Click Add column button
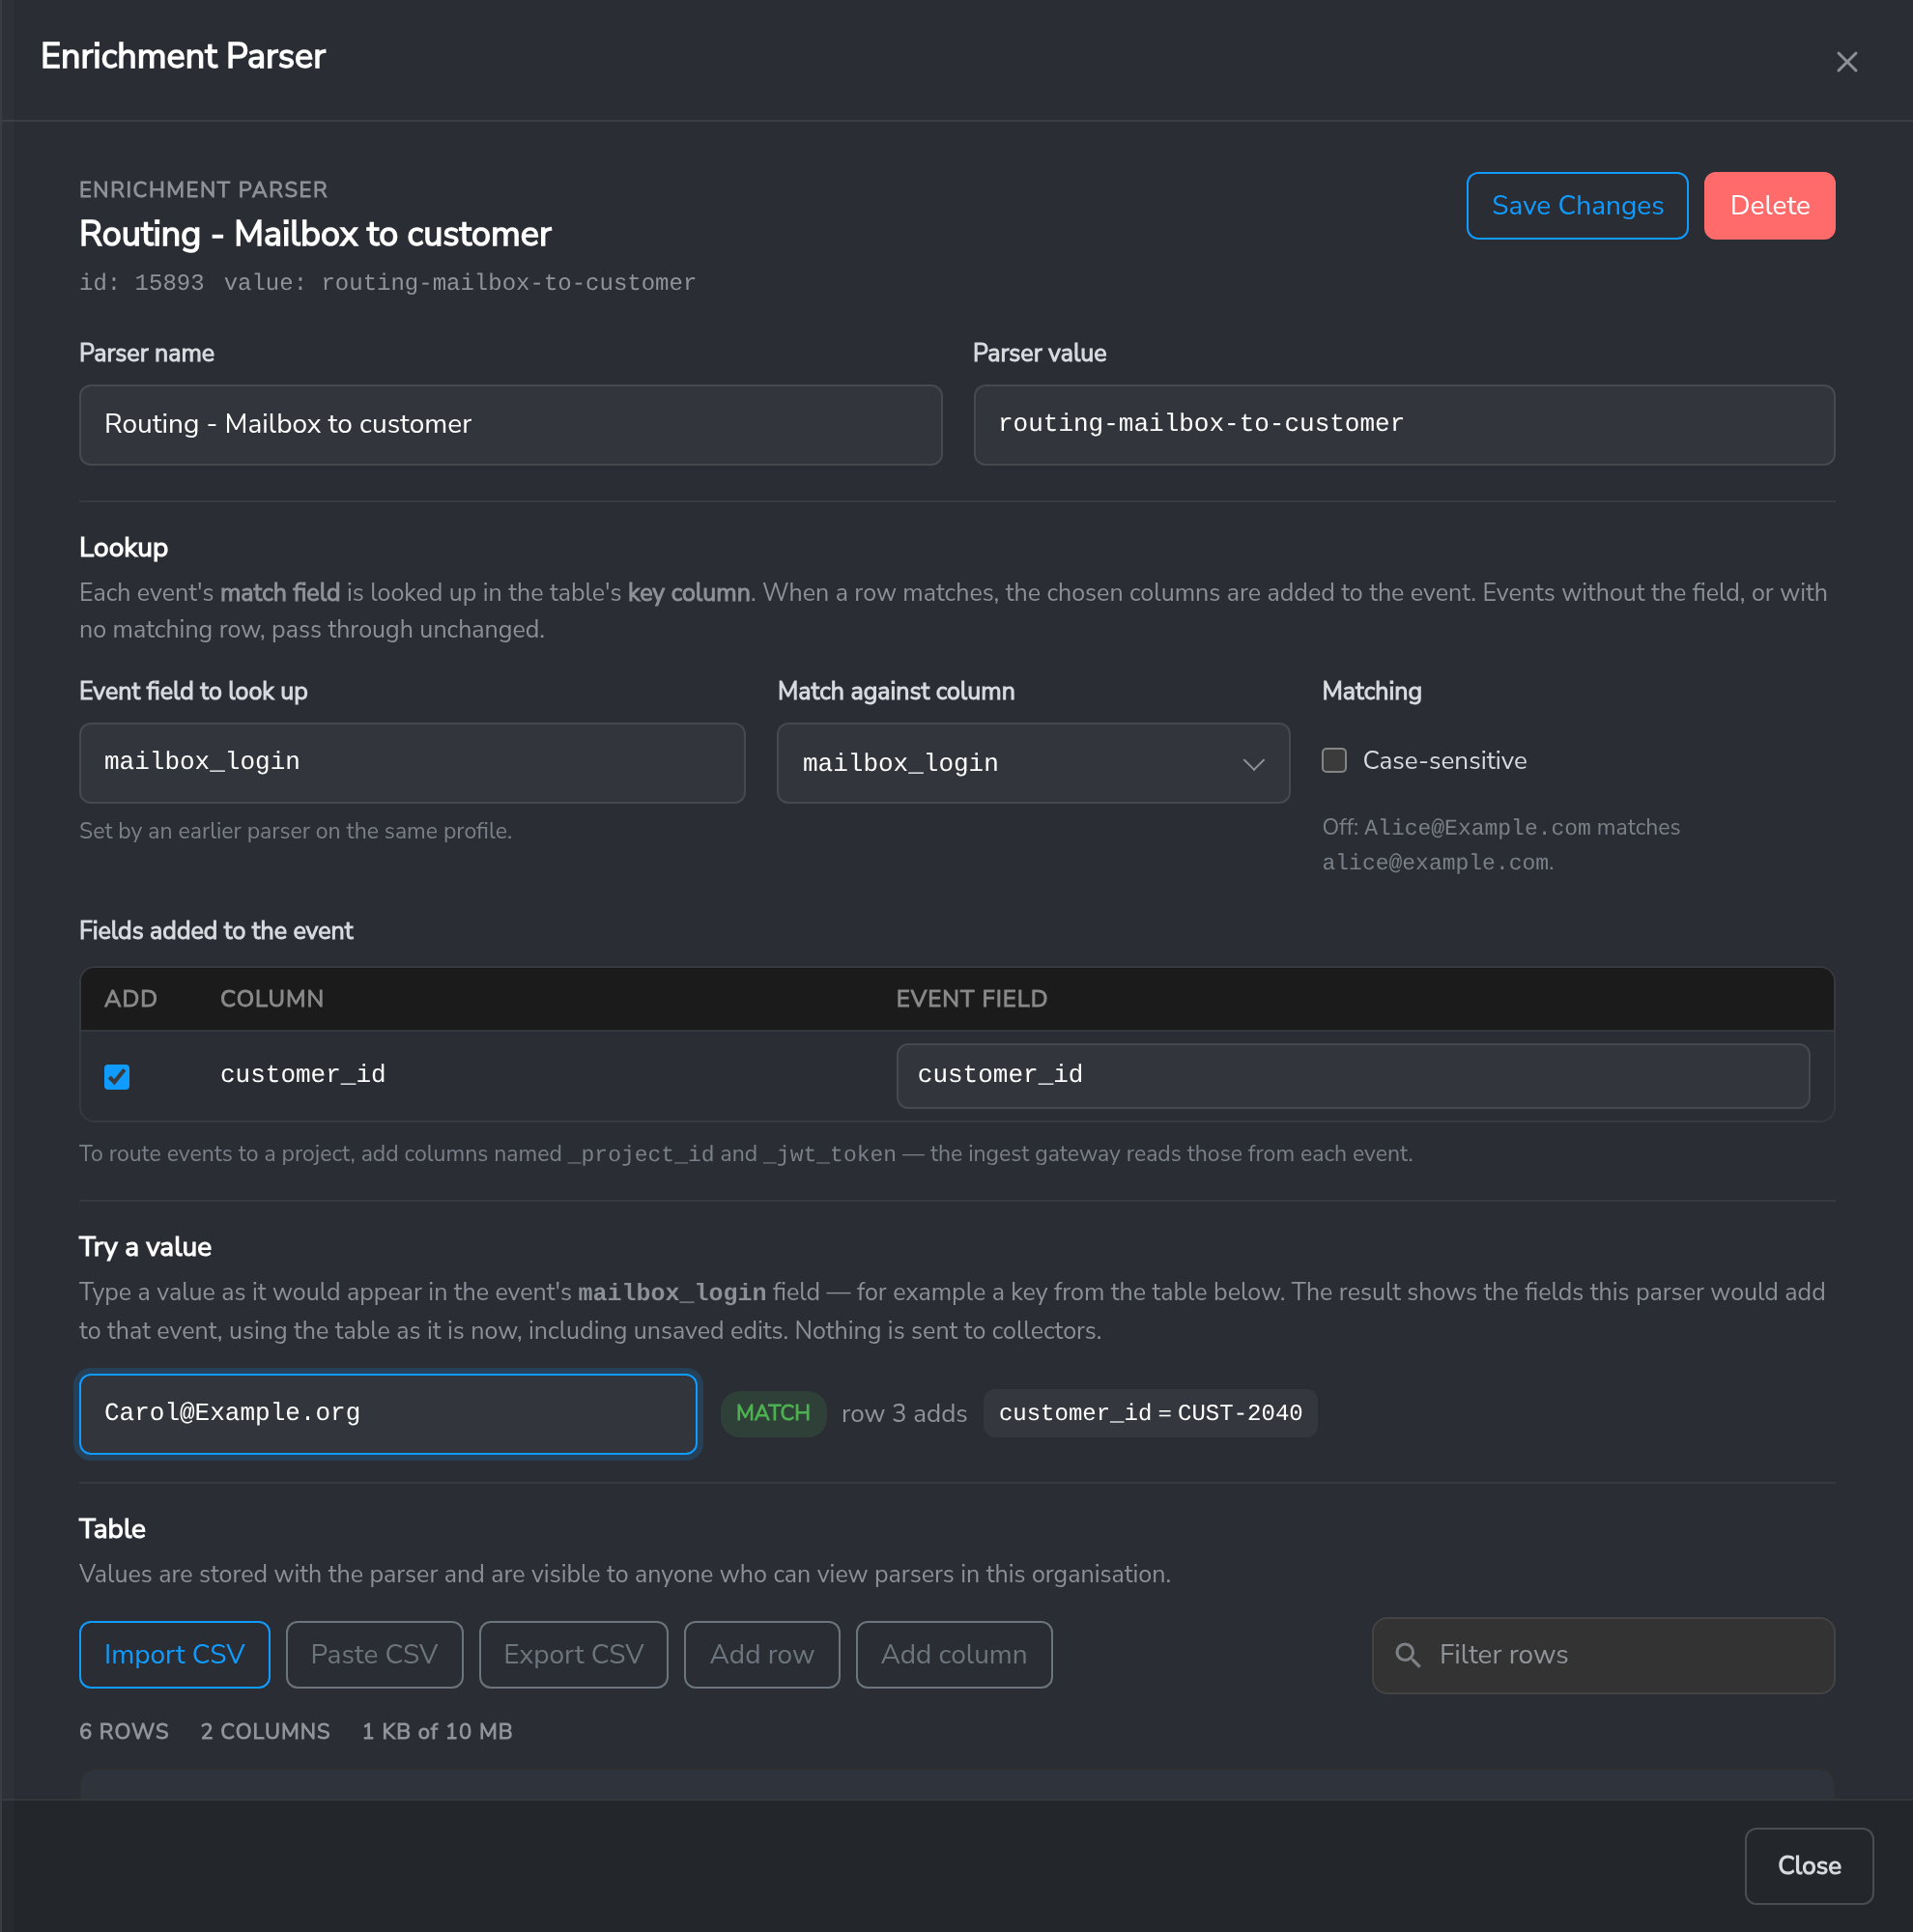The width and height of the screenshot is (1913, 1932). coord(954,1655)
